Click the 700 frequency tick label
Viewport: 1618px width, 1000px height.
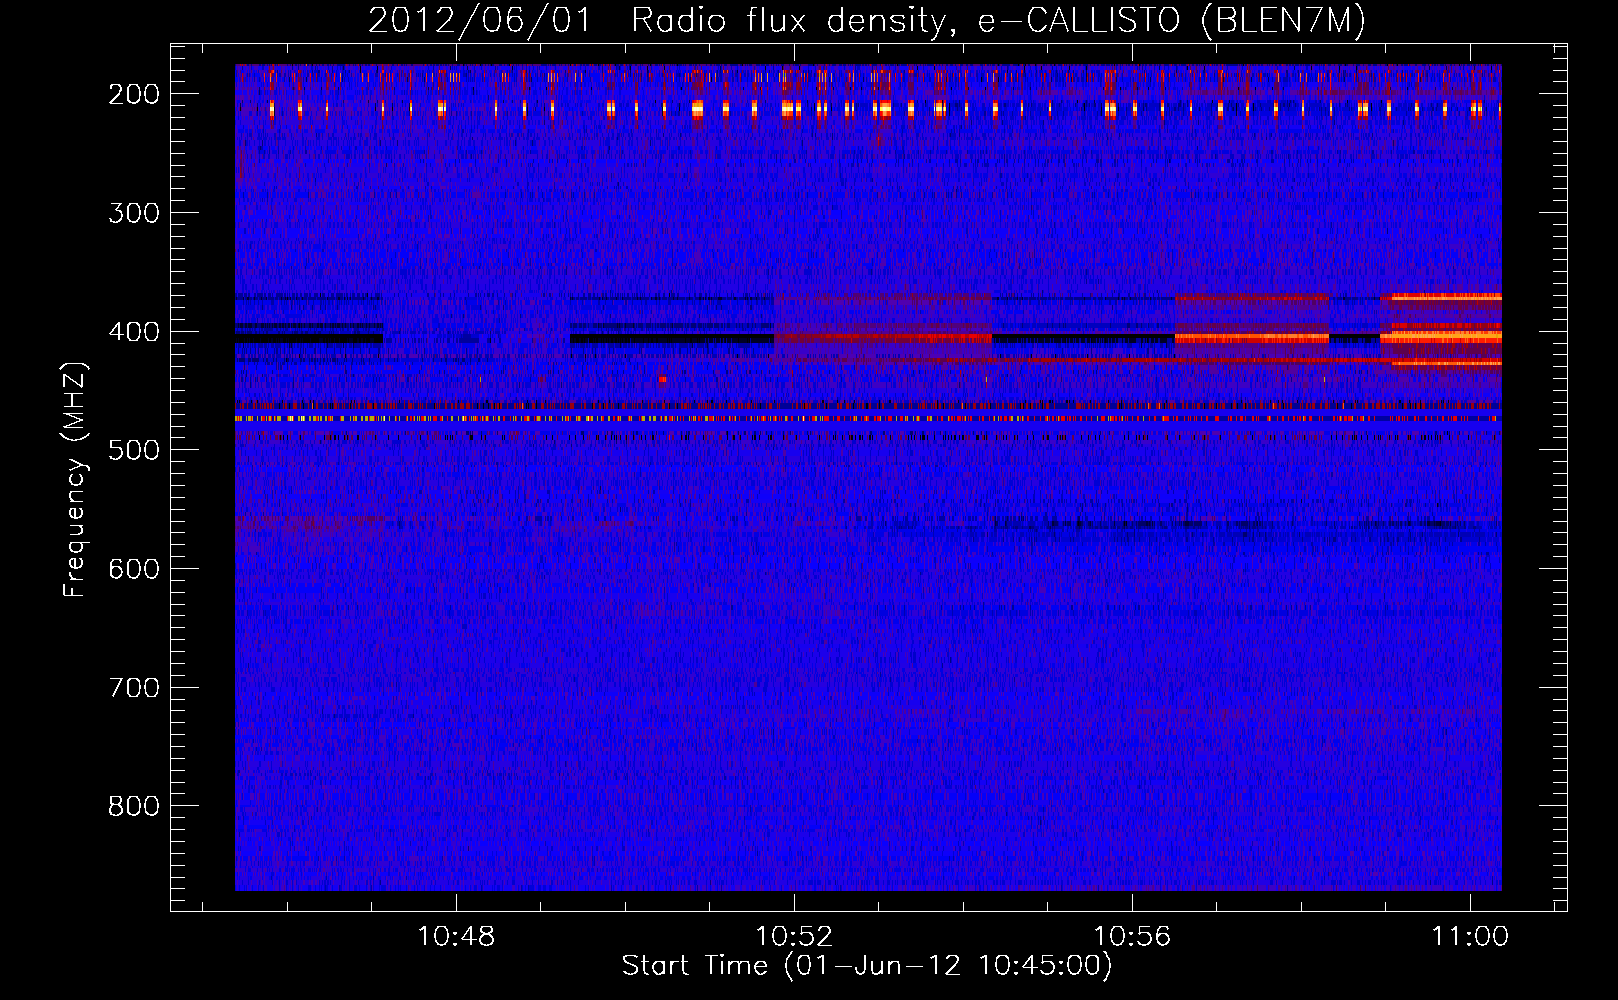click(x=133, y=688)
